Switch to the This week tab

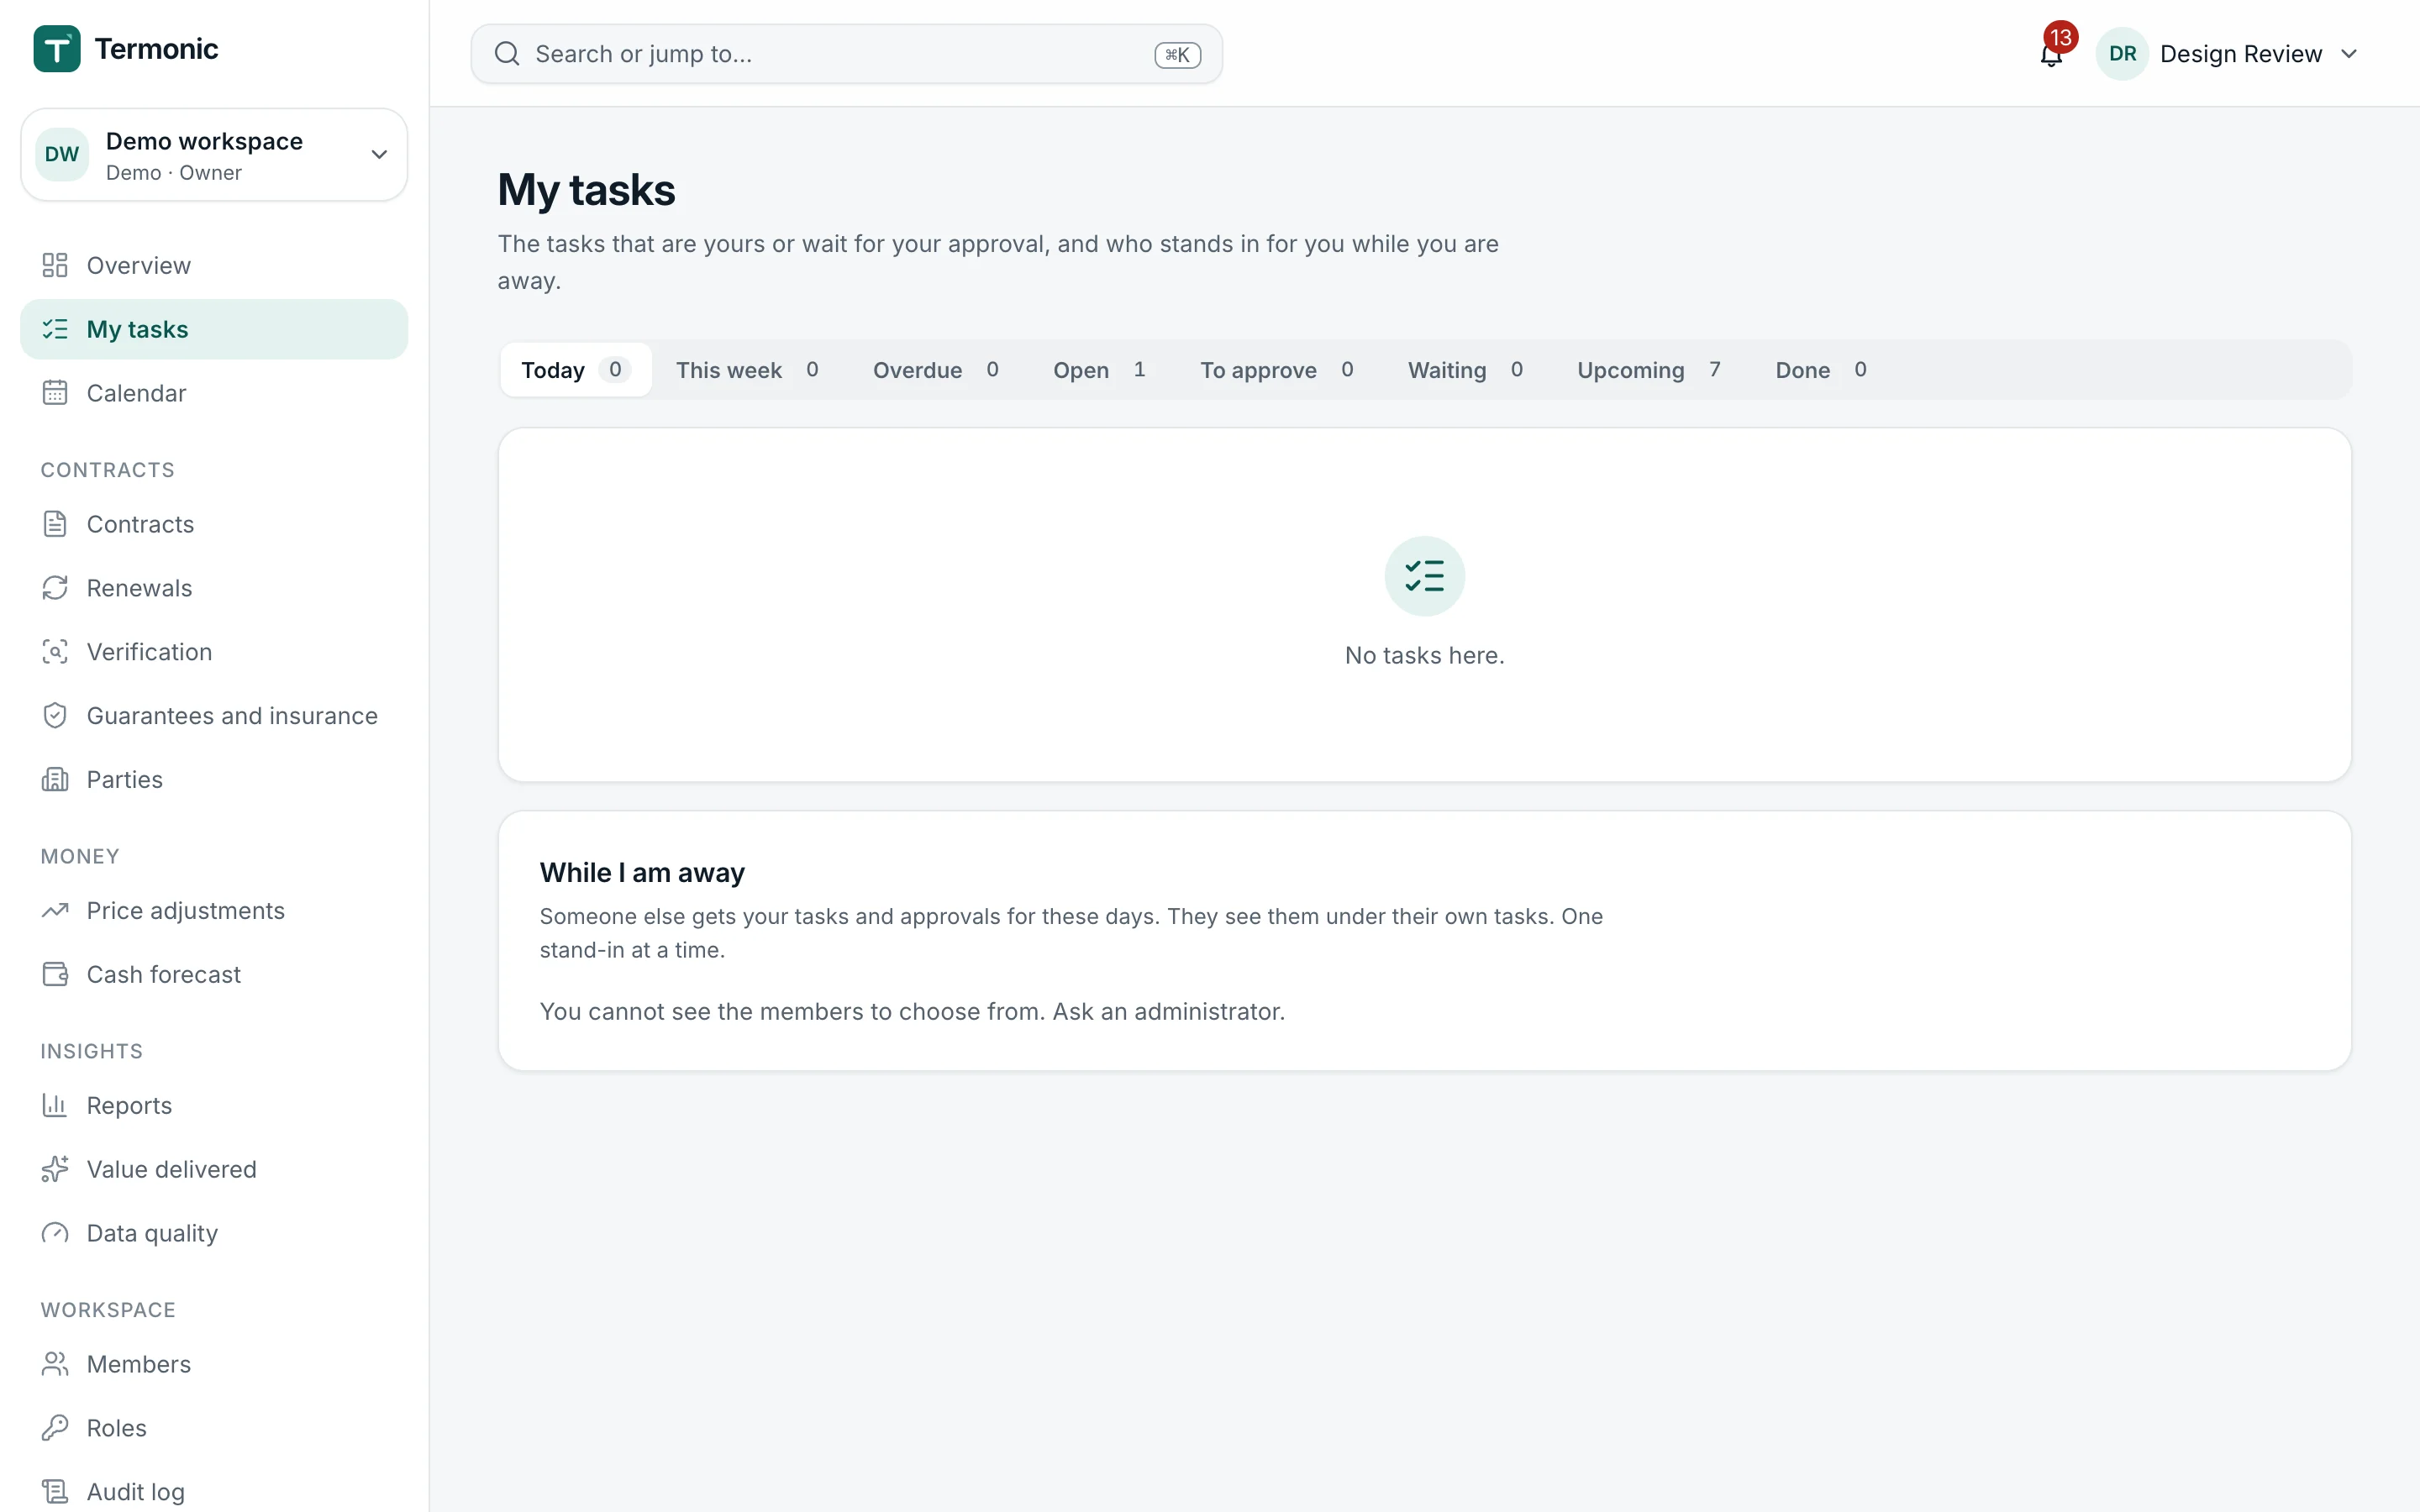pyautogui.click(x=747, y=370)
